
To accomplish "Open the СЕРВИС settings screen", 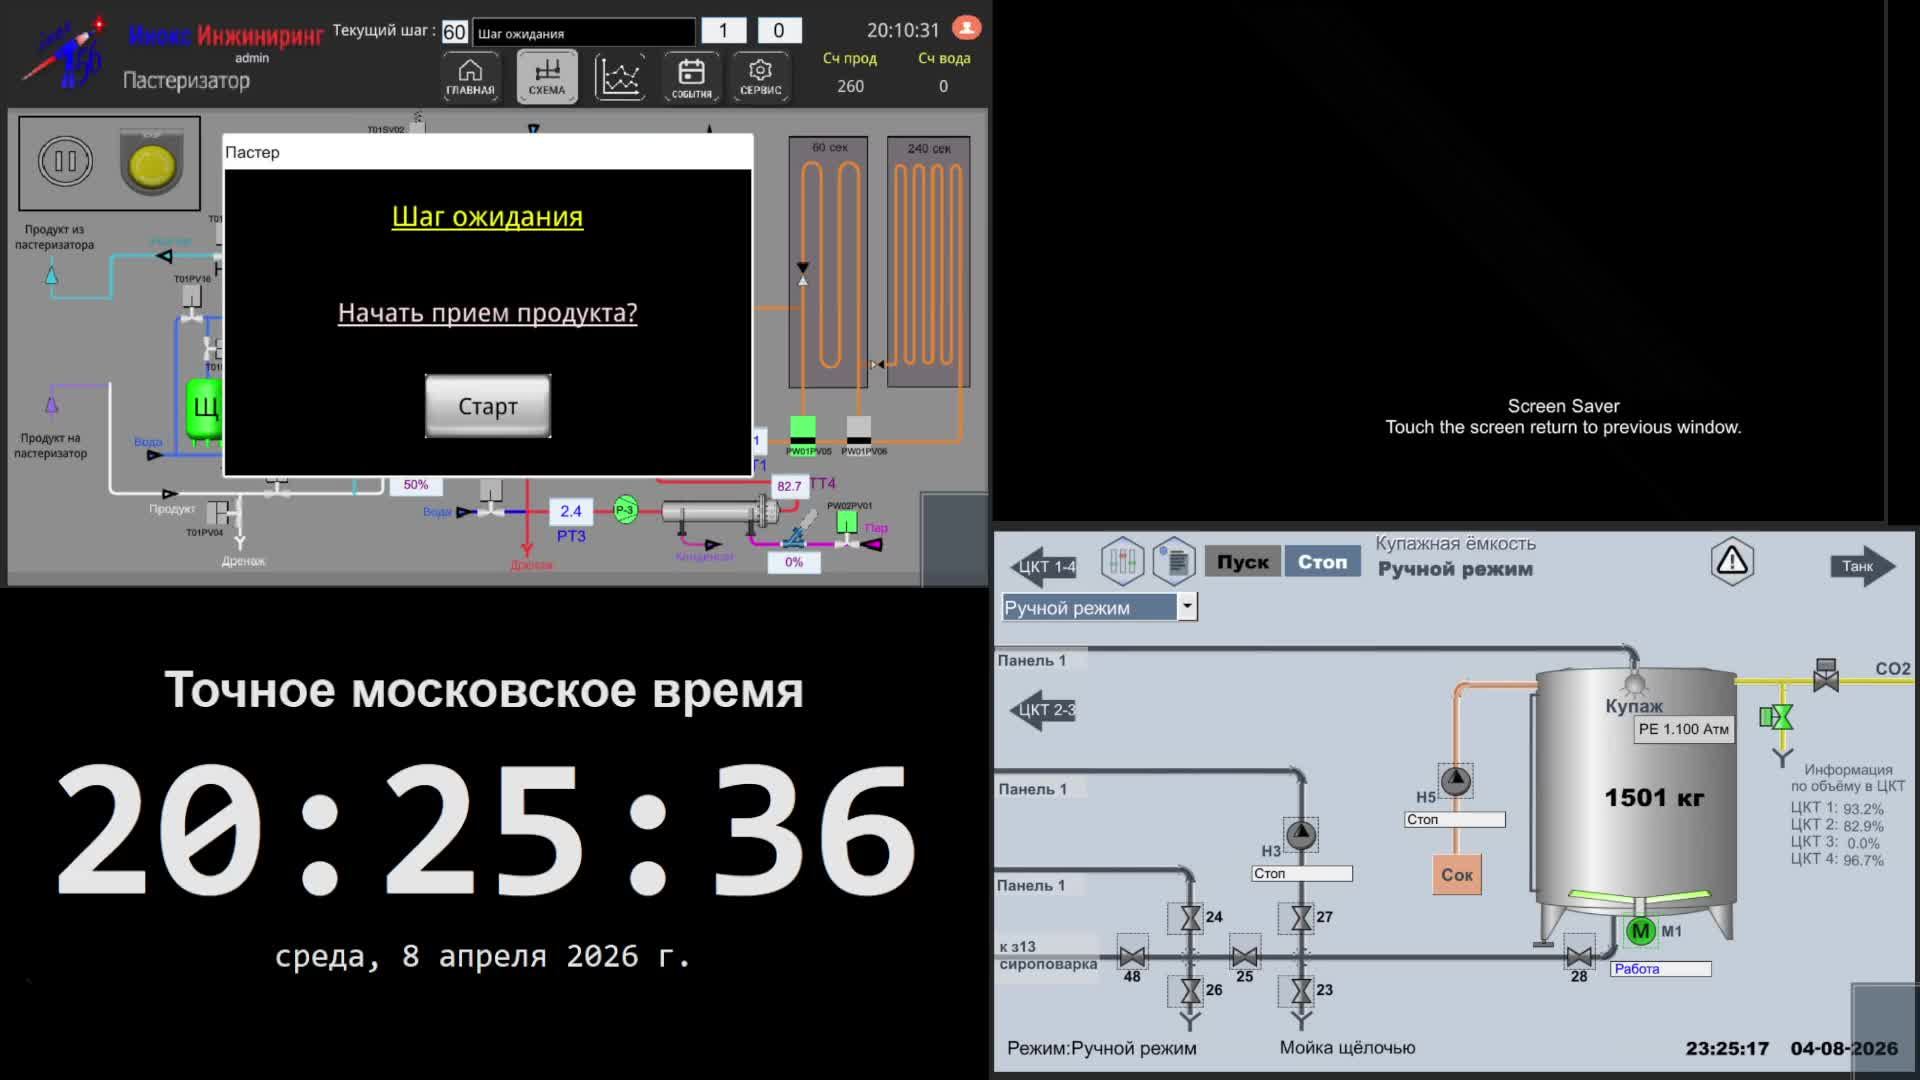I will [x=760, y=74].
